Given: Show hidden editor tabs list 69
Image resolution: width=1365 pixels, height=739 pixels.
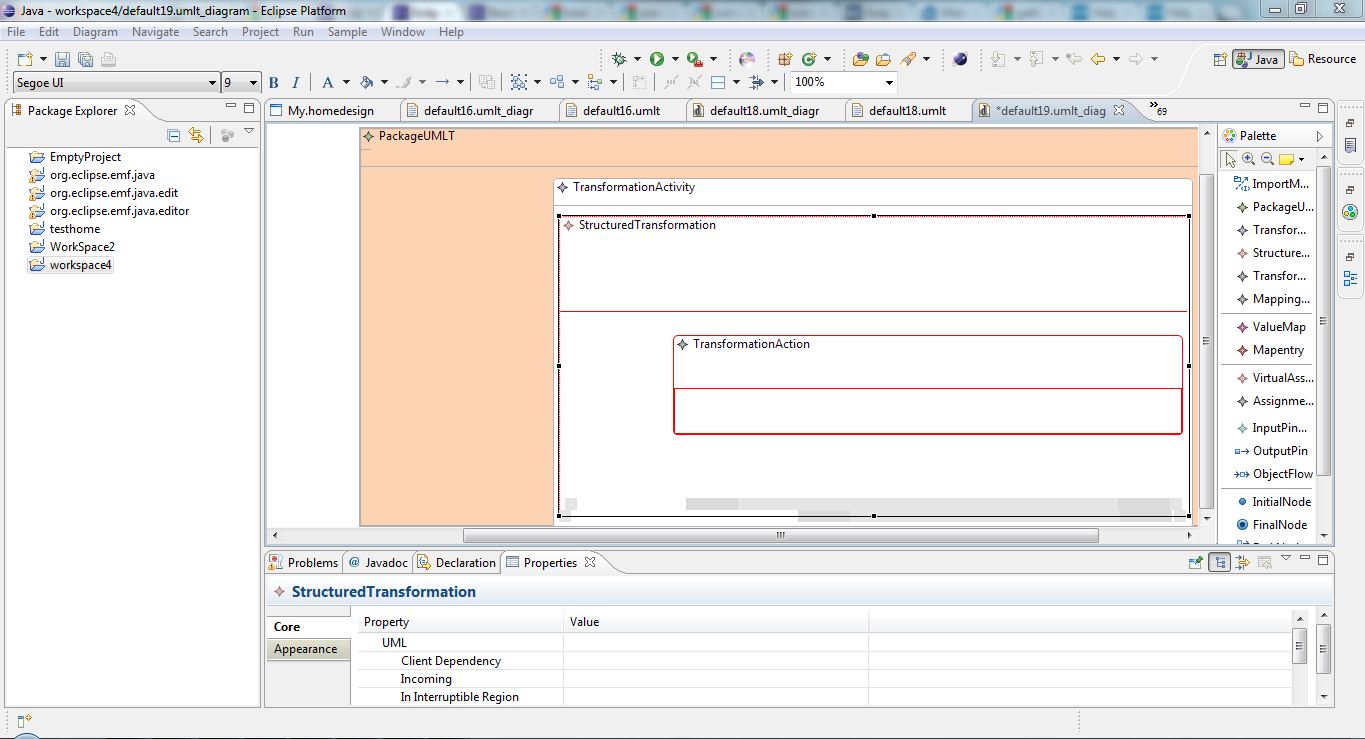Looking at the screenshot, I should click(x=1158, y=108).
